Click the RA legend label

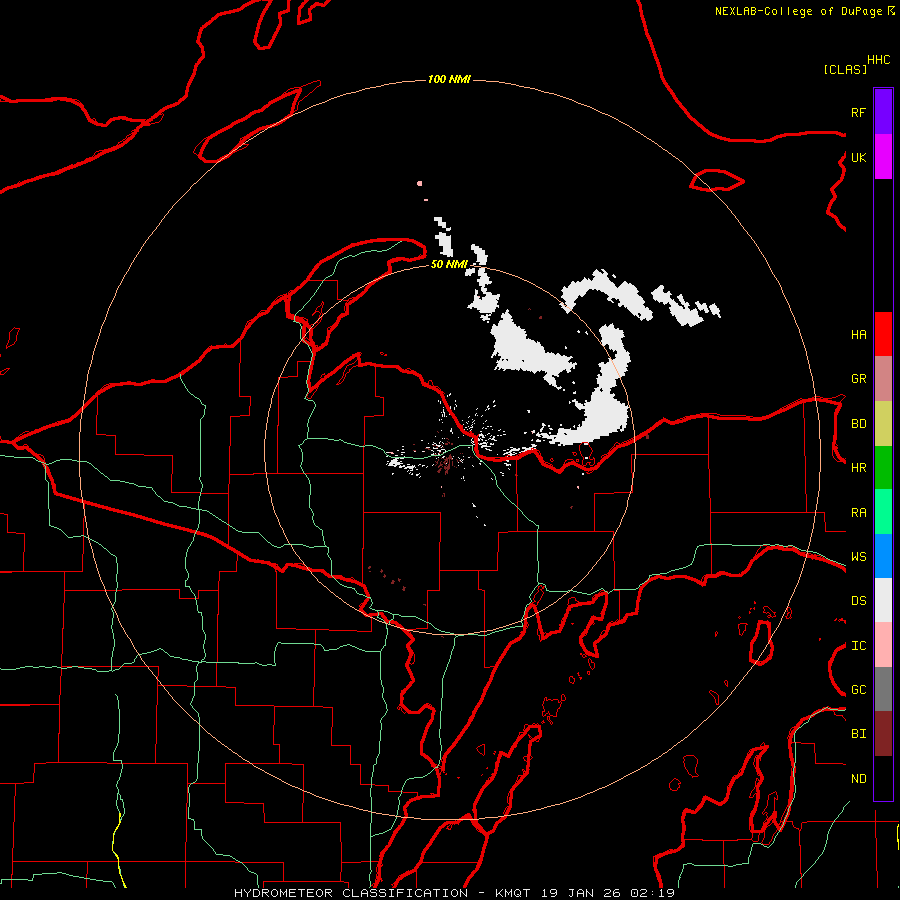(858, 513)
